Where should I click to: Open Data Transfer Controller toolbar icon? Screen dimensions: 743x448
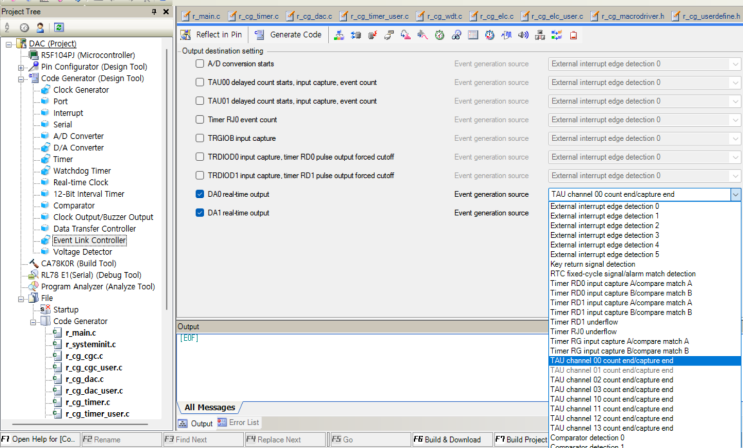pos(540,35)
